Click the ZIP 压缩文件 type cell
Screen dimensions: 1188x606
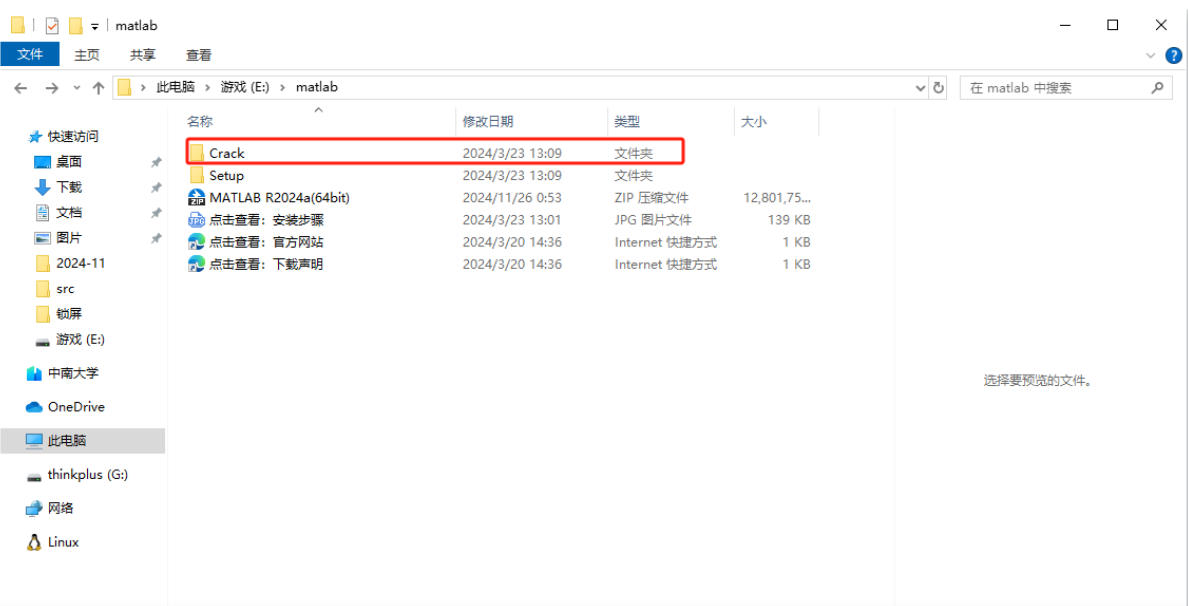[x=651, y=198]
